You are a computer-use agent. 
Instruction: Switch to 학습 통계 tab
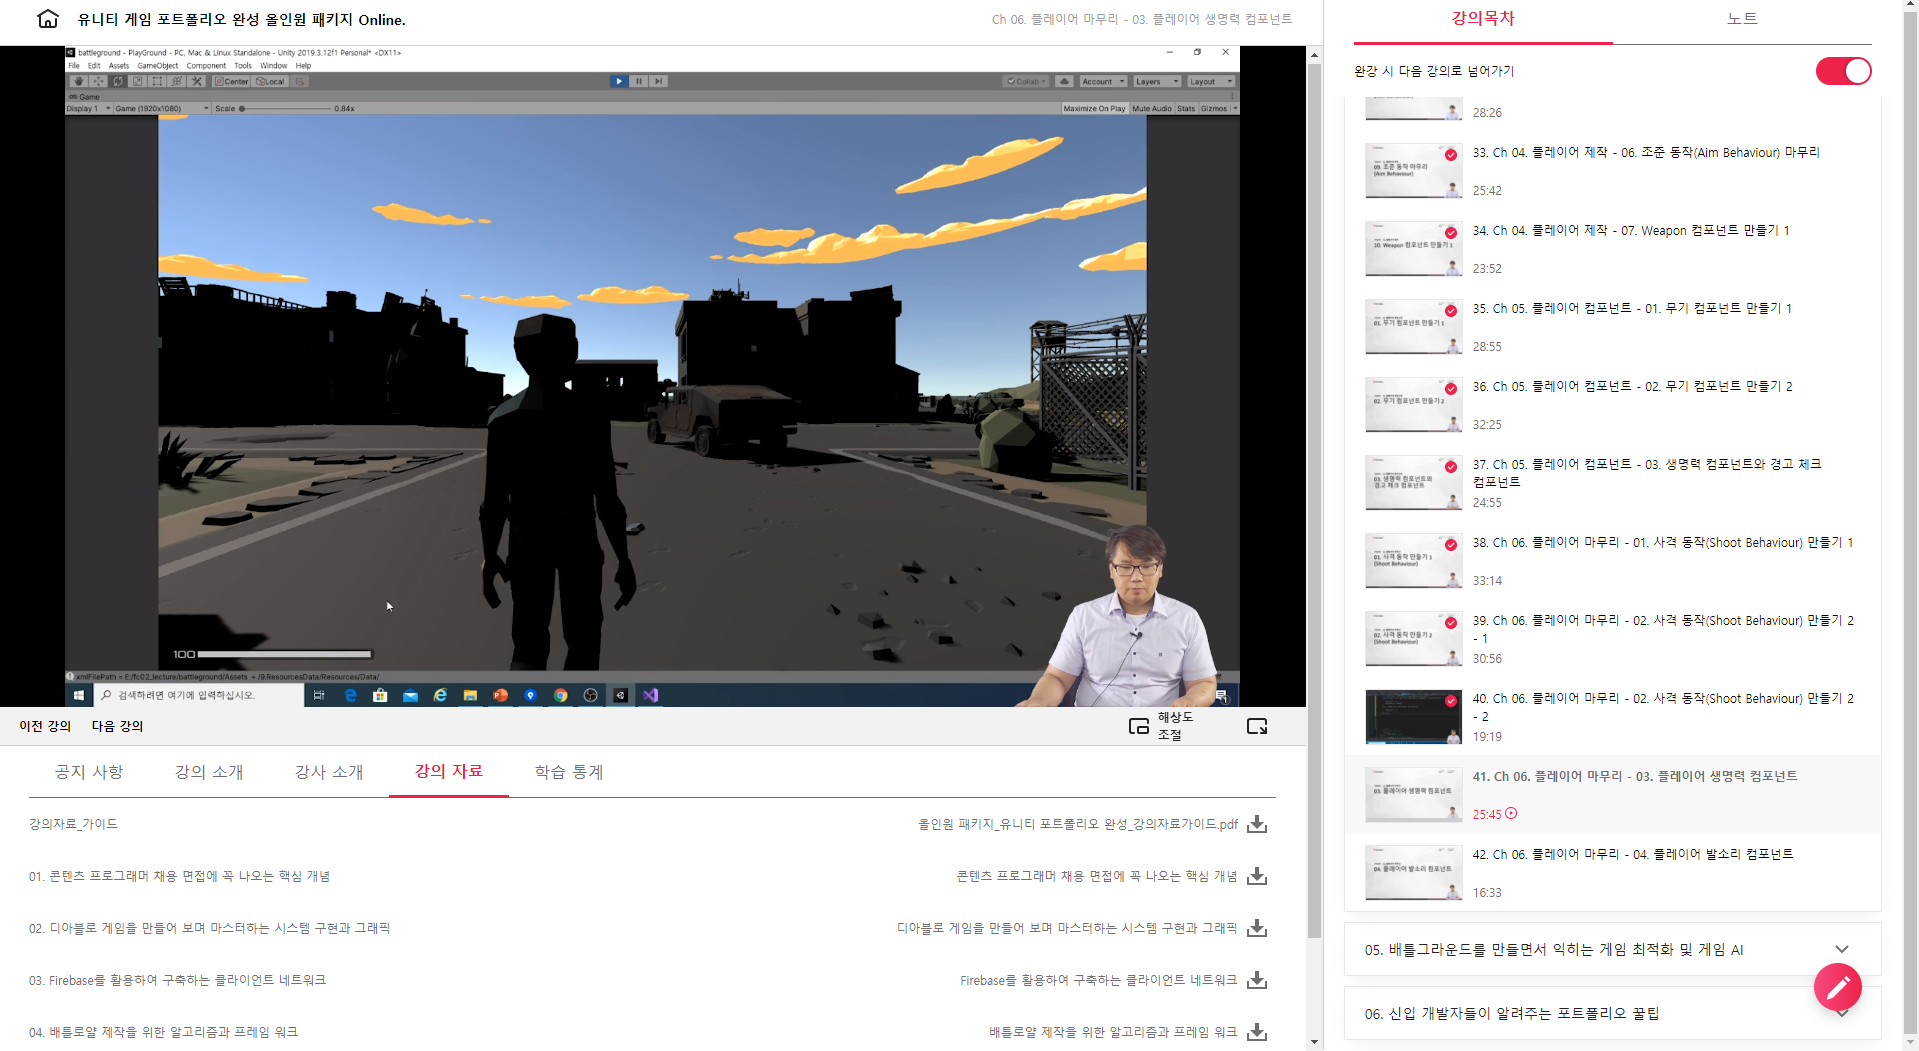(x=569, y=772)
